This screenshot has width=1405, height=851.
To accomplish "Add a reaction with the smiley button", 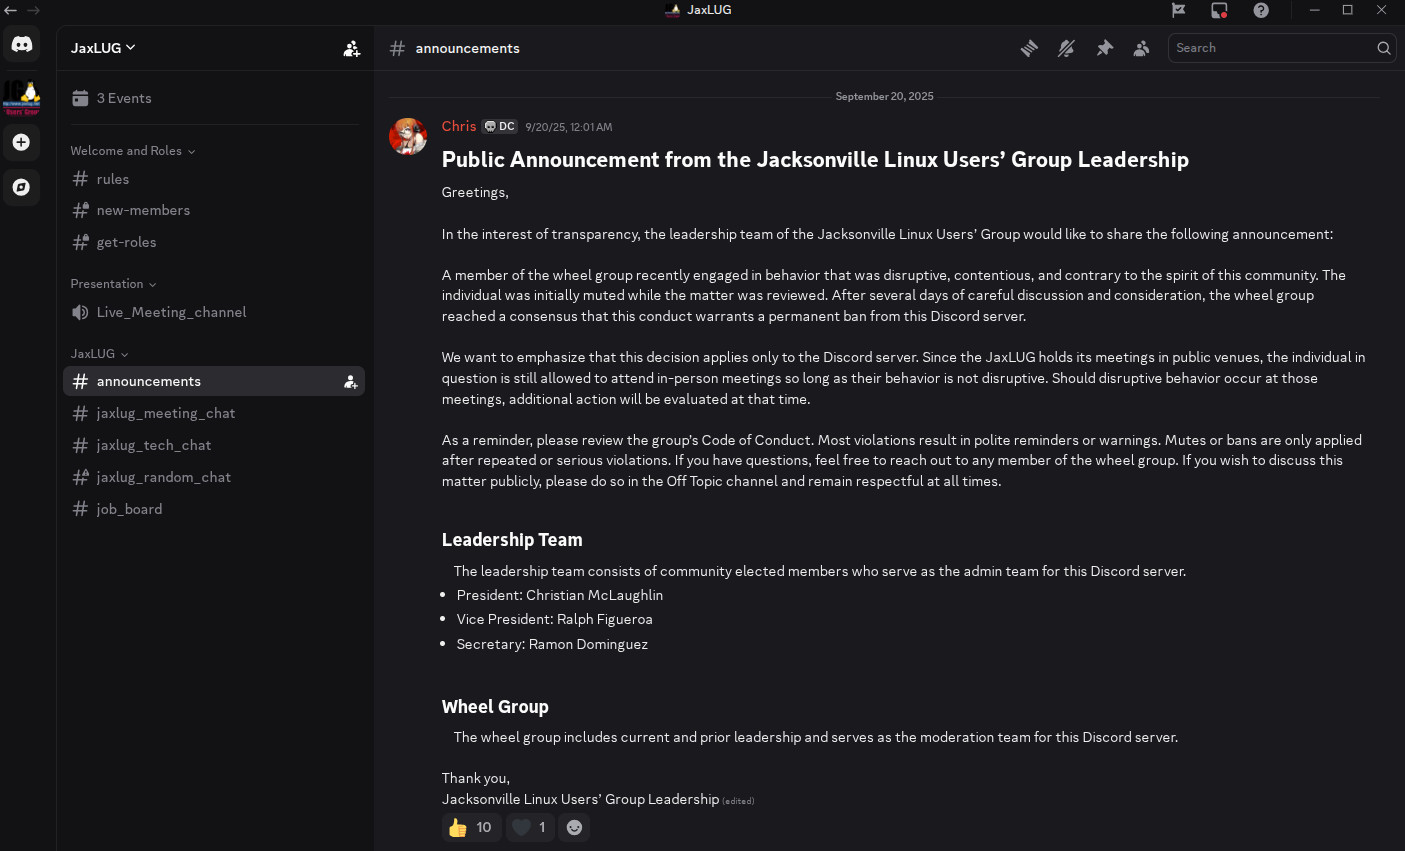I will 574,827.
